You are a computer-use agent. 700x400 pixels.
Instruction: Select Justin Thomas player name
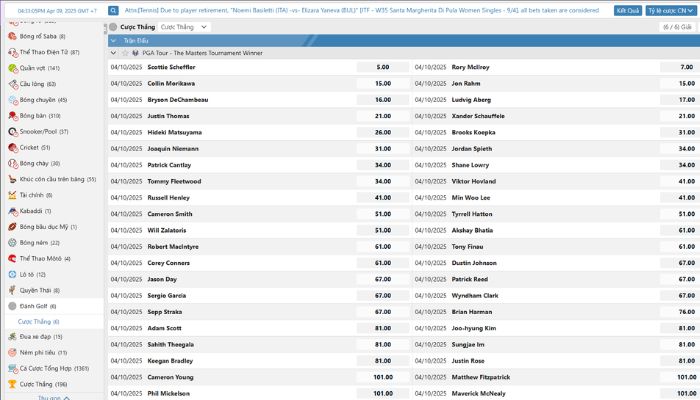168,116
